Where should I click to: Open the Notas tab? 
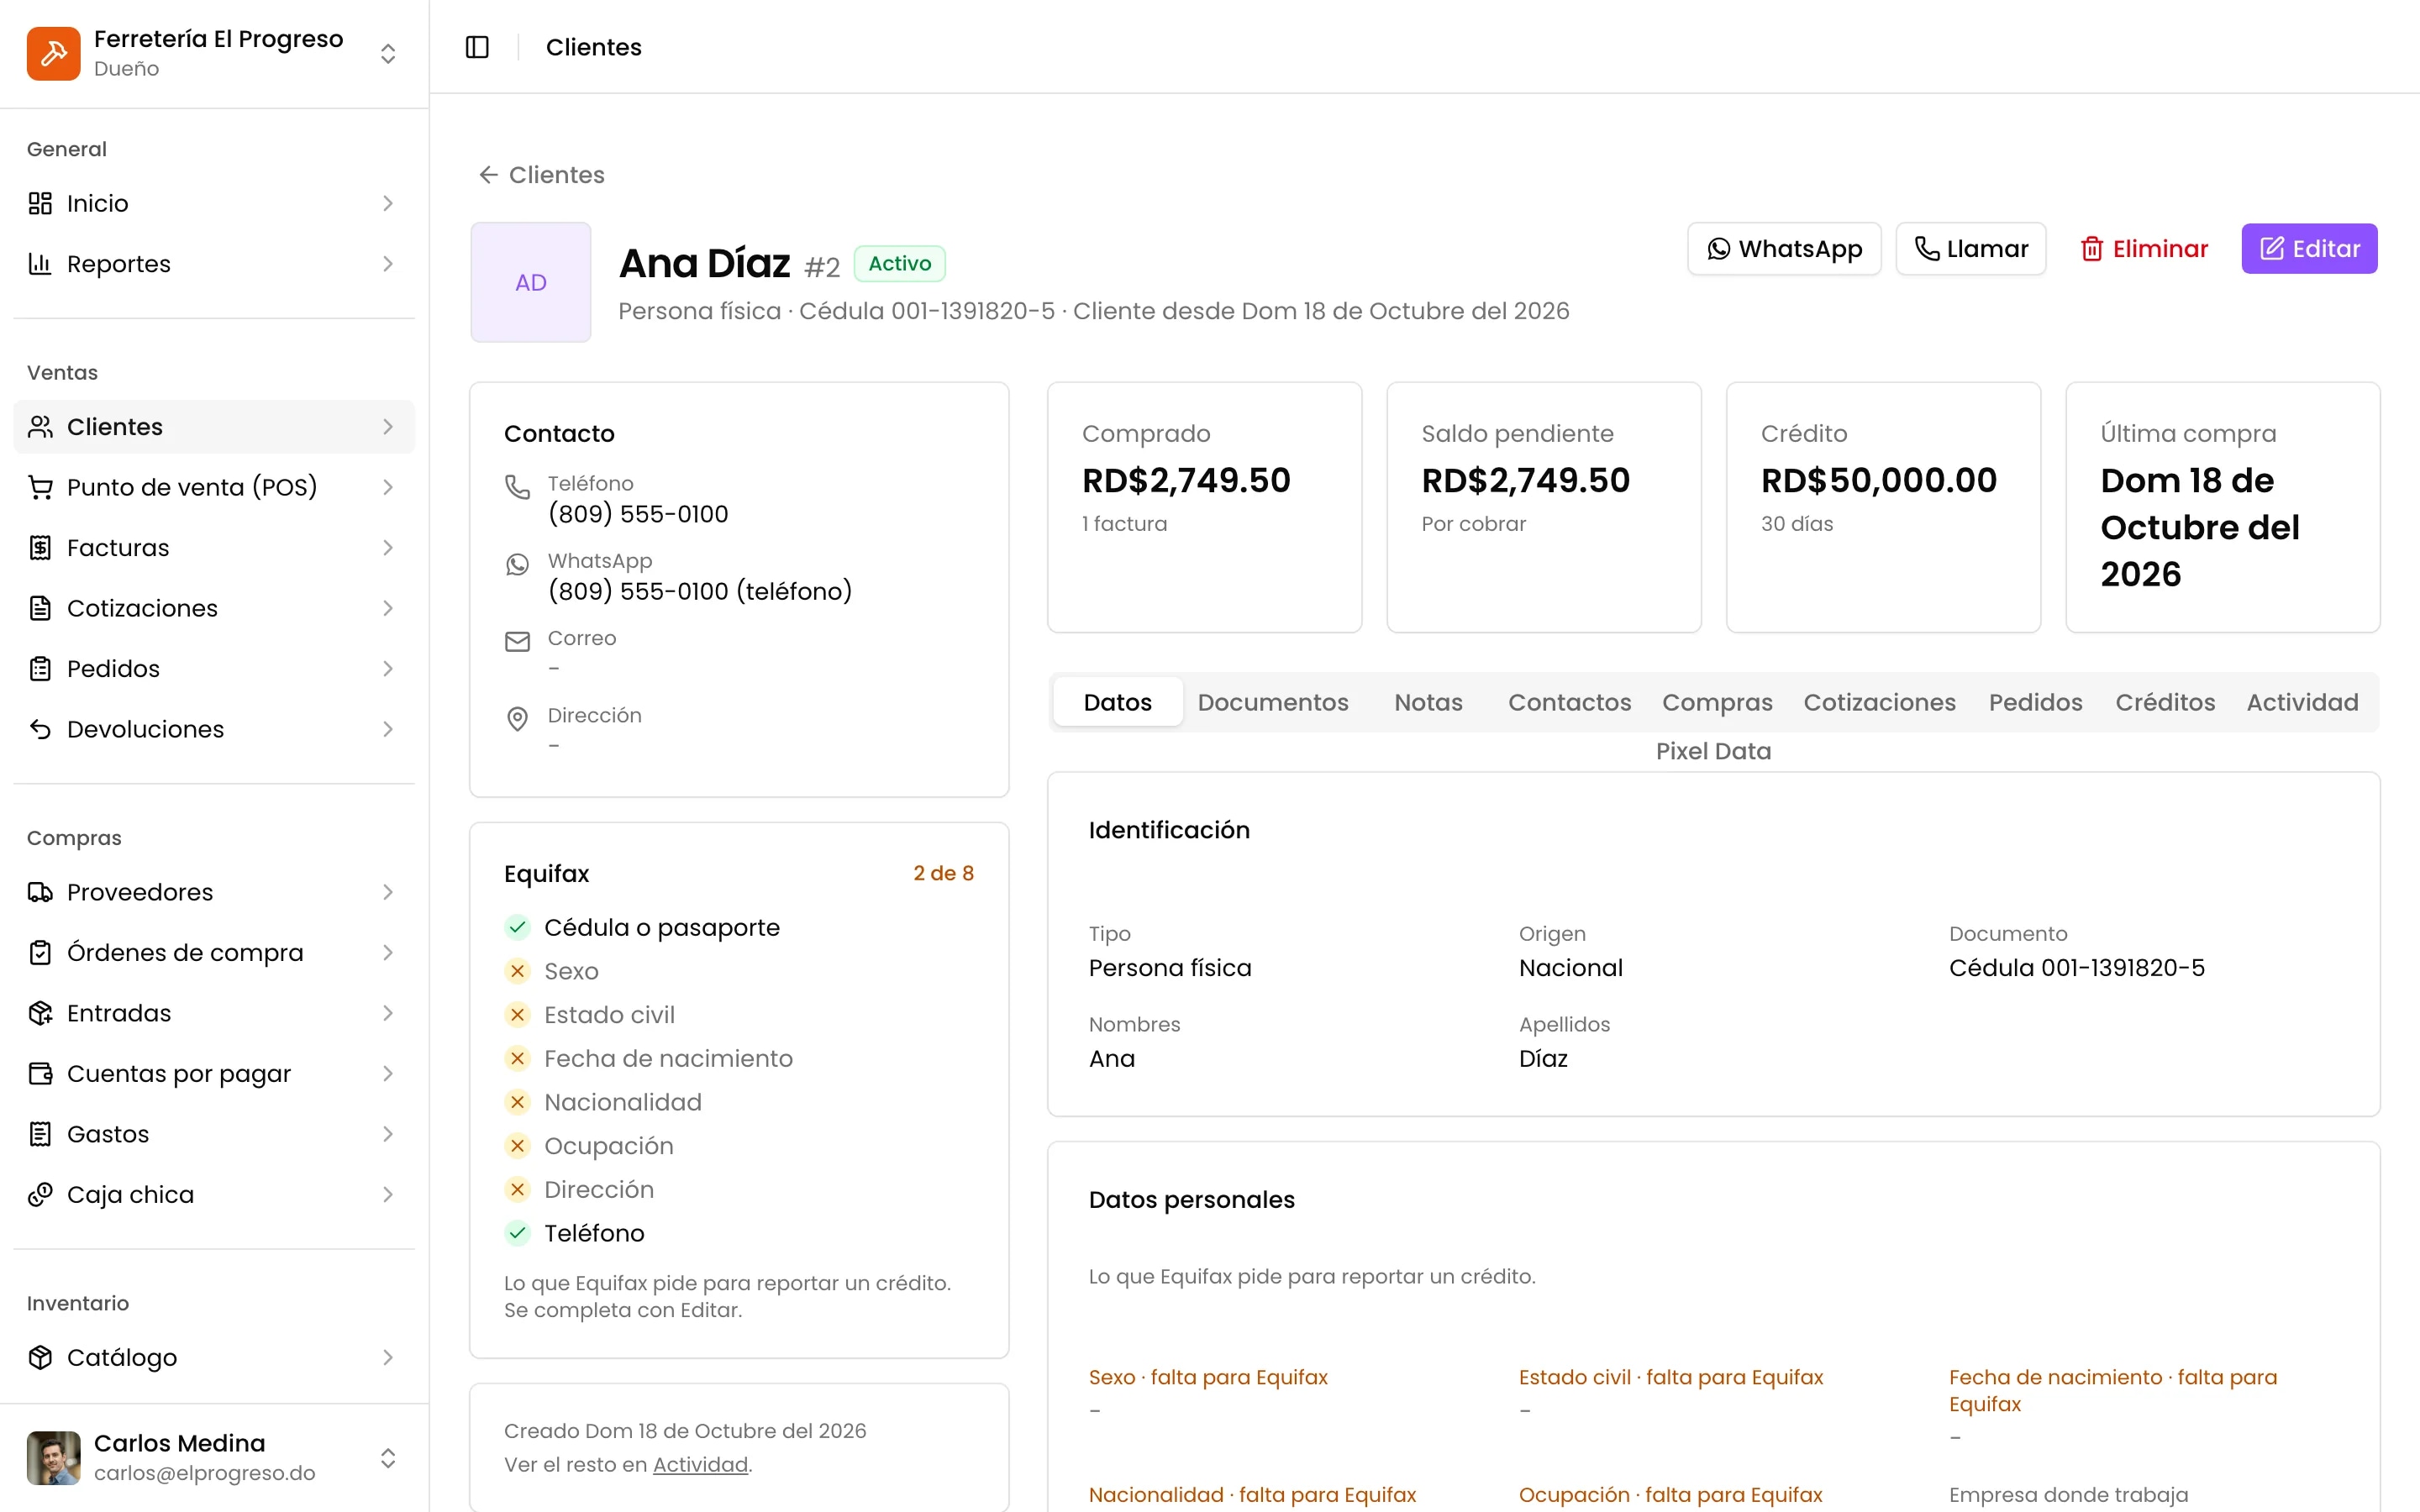[1428, 702]
